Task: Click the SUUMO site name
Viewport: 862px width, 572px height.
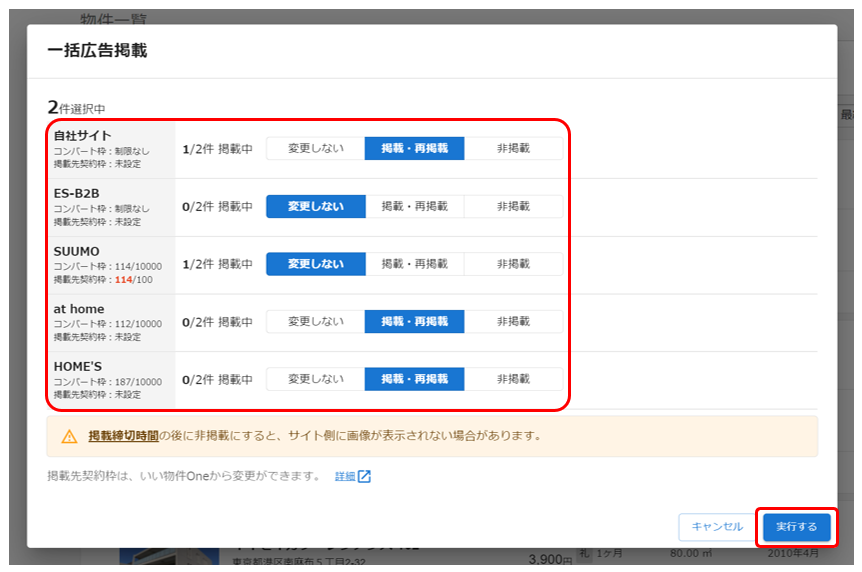Action: click(x=76, y=251)
